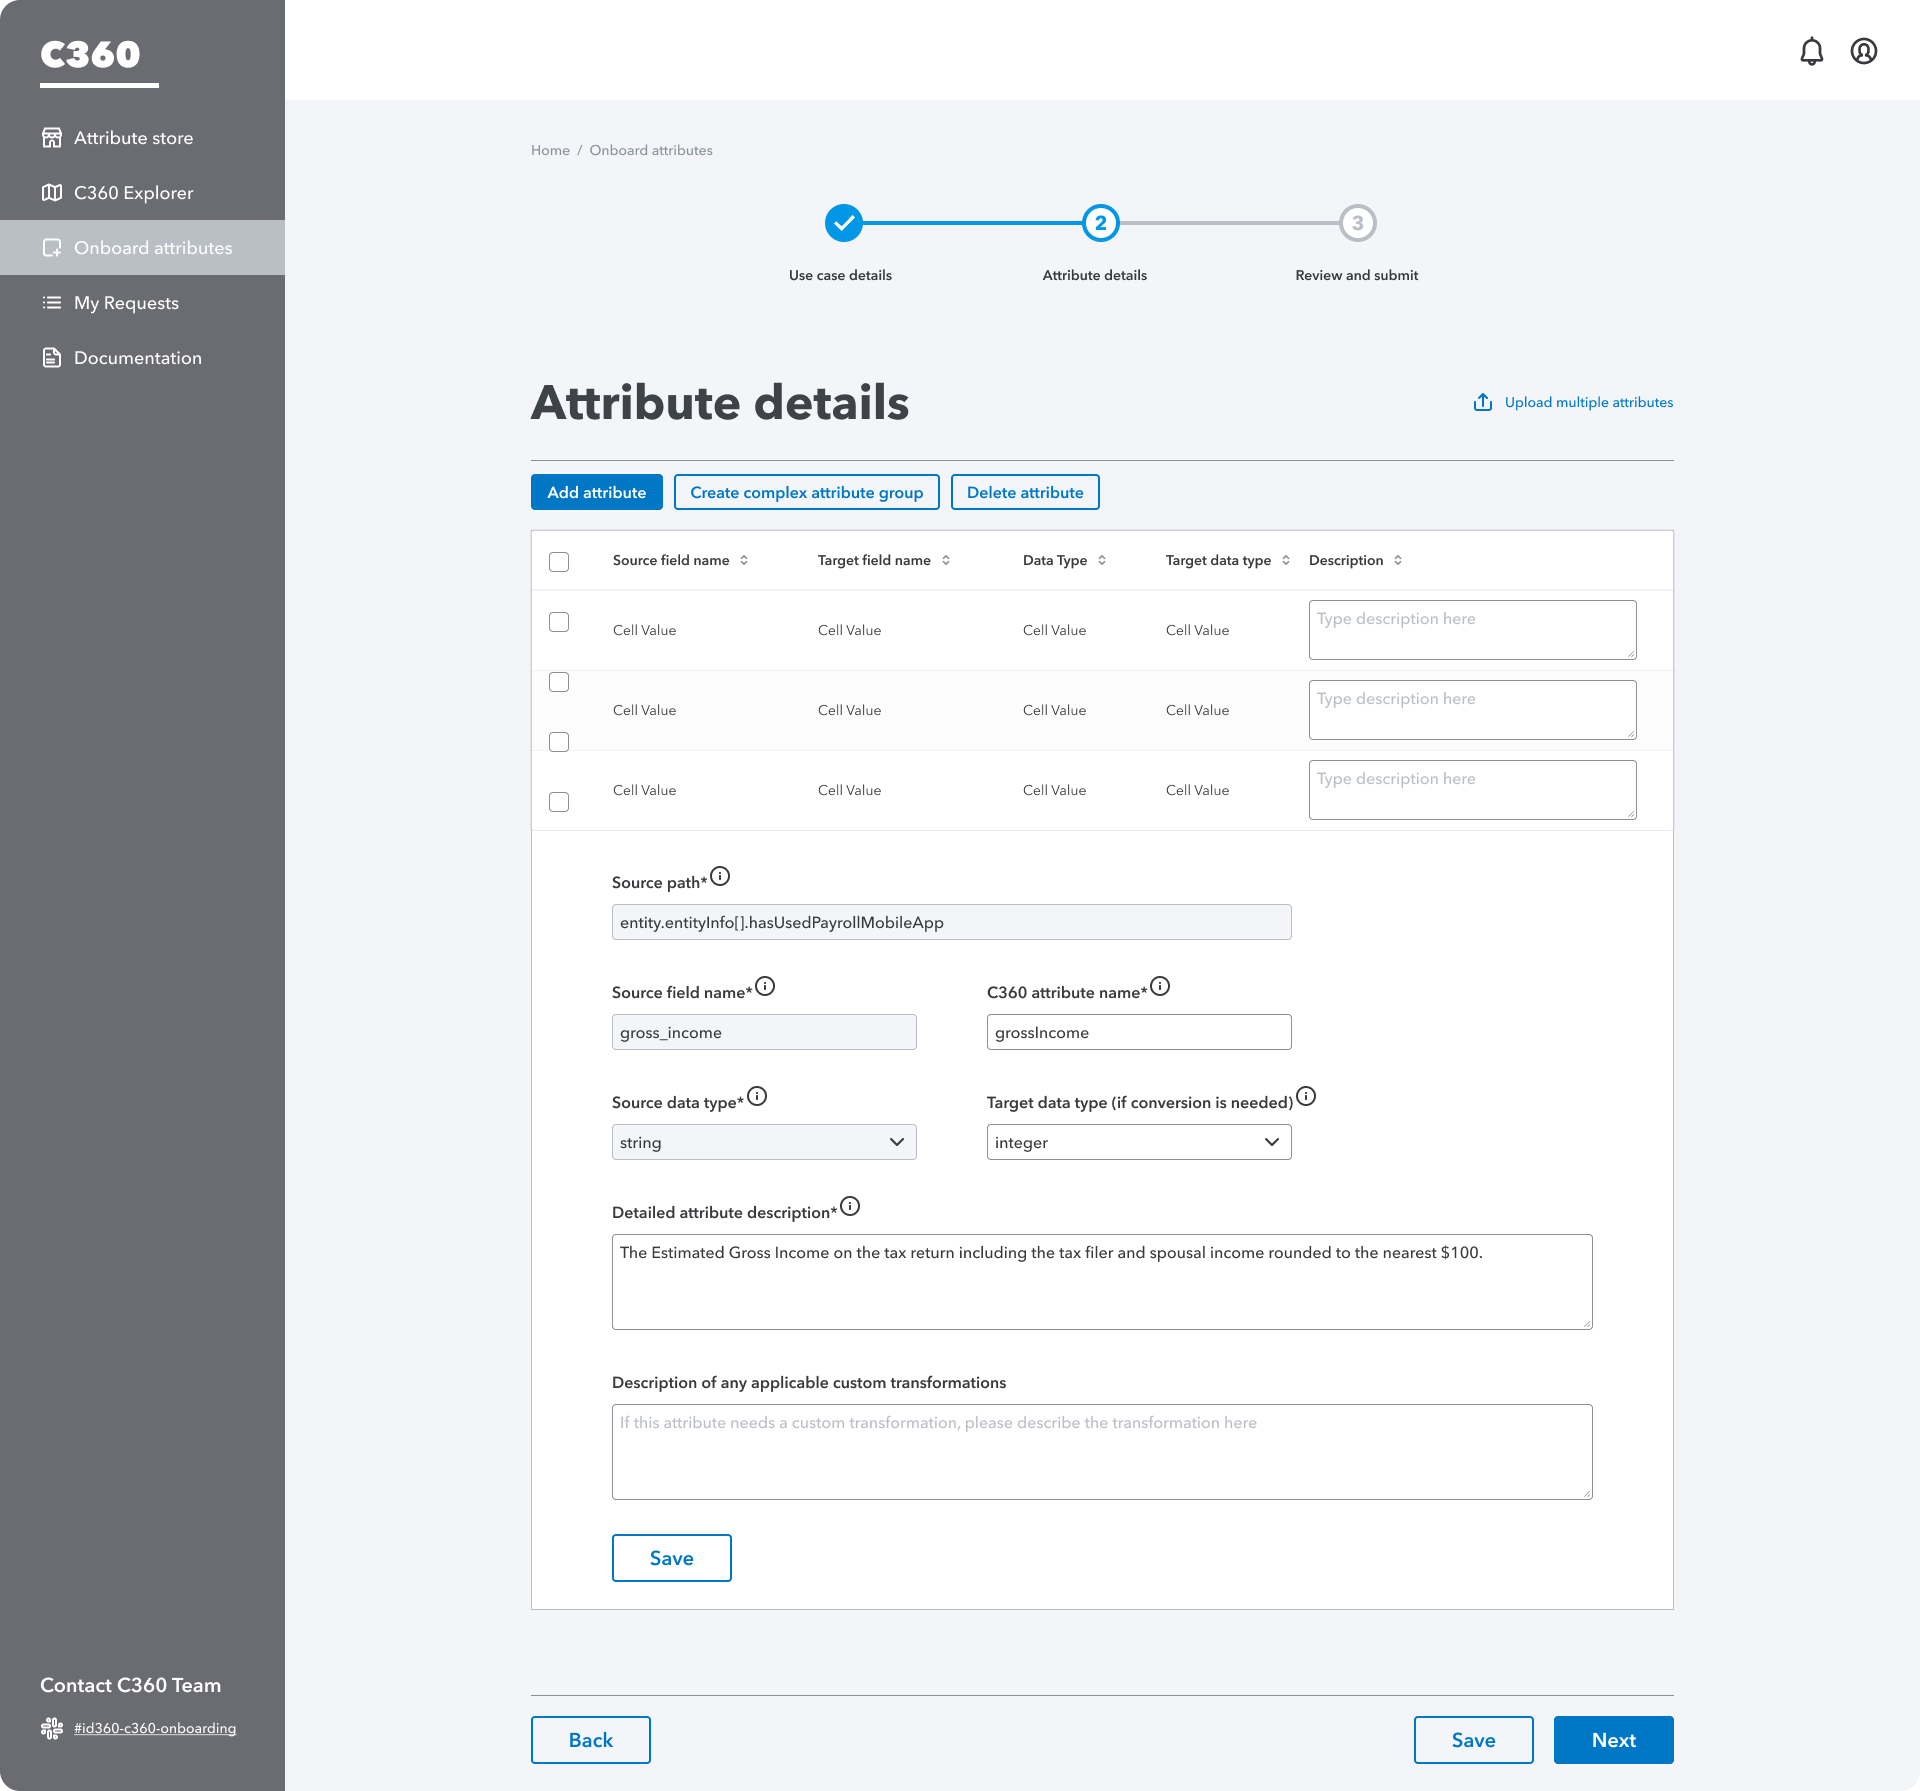1920x1791 pixels.
Task: Click the Source path info icon
Action: click(720, 877)
